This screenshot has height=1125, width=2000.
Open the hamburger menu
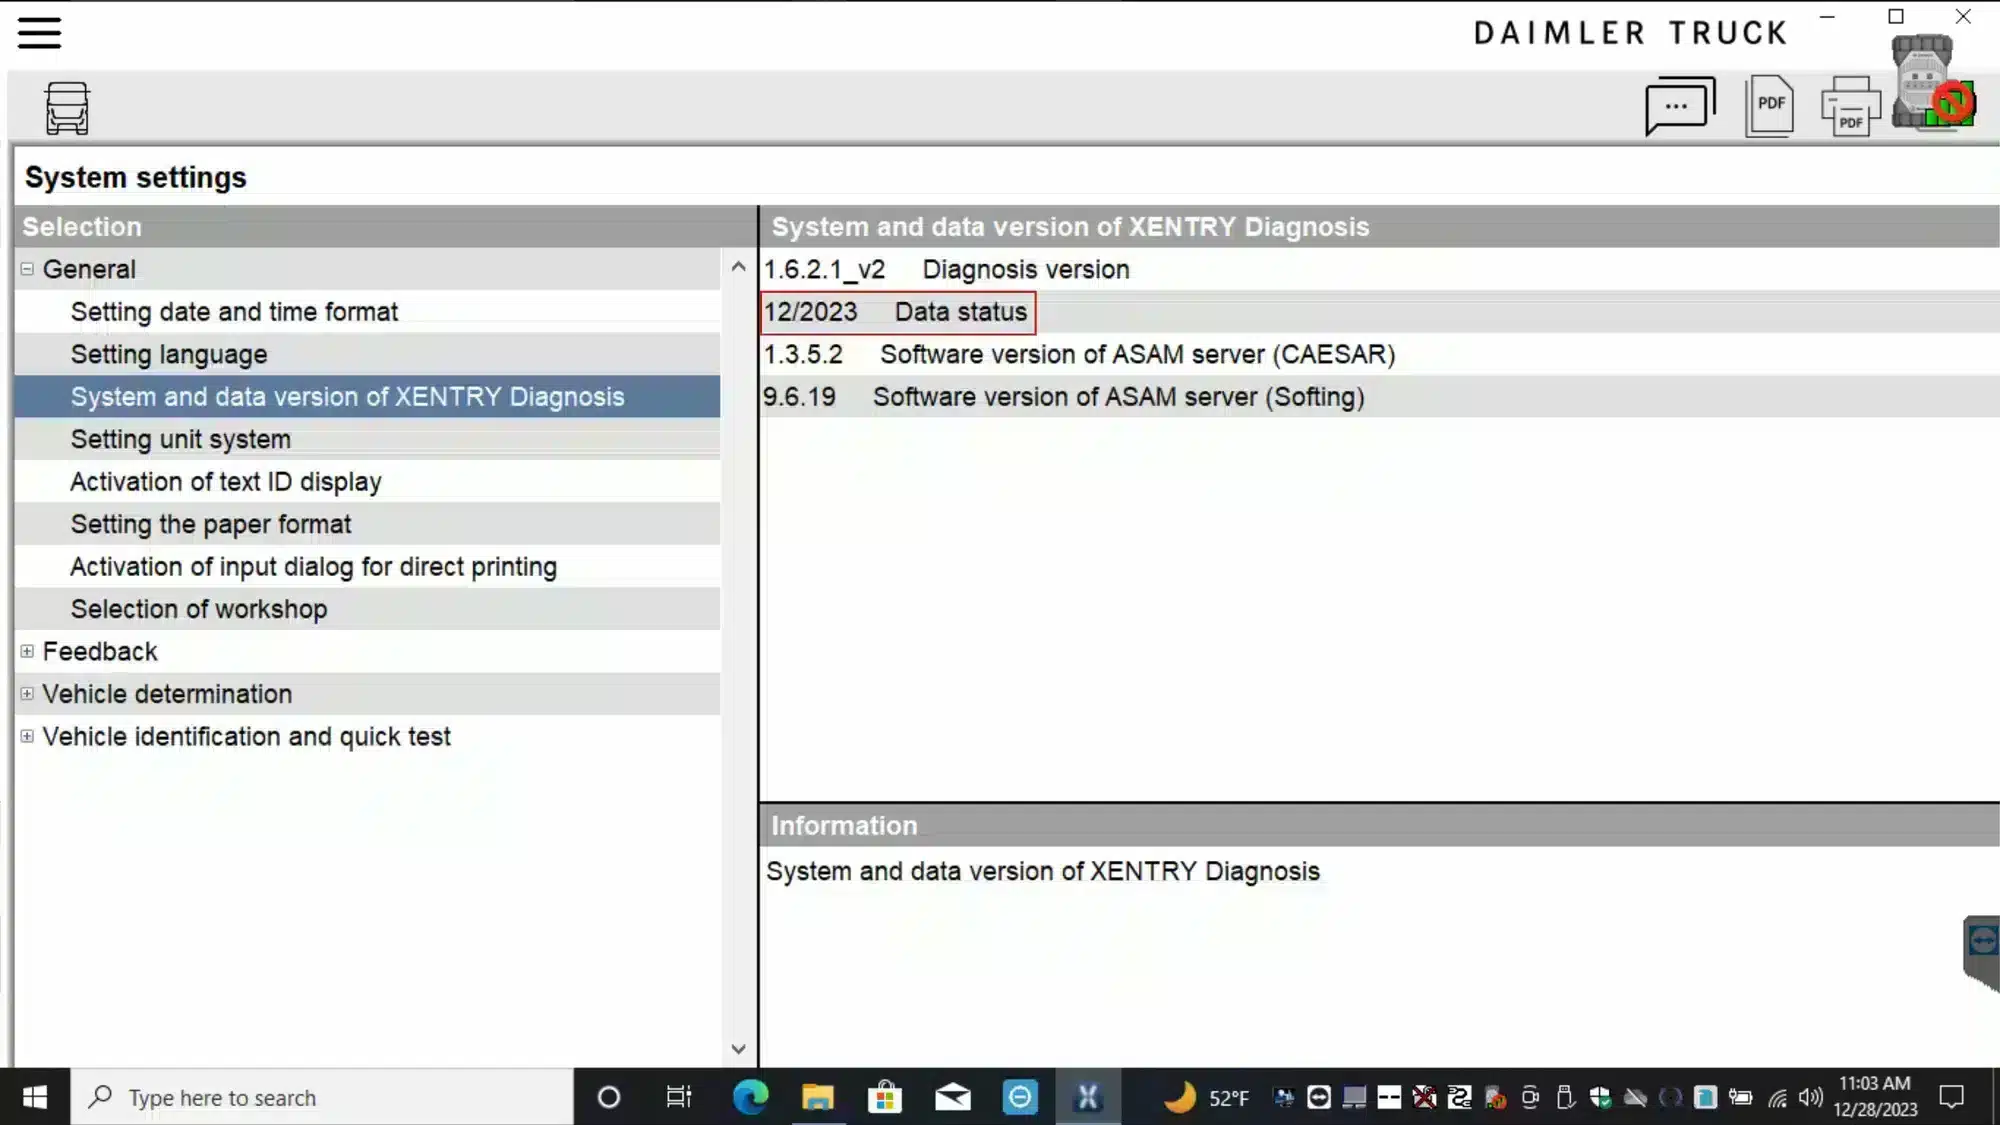coord(39,32)
